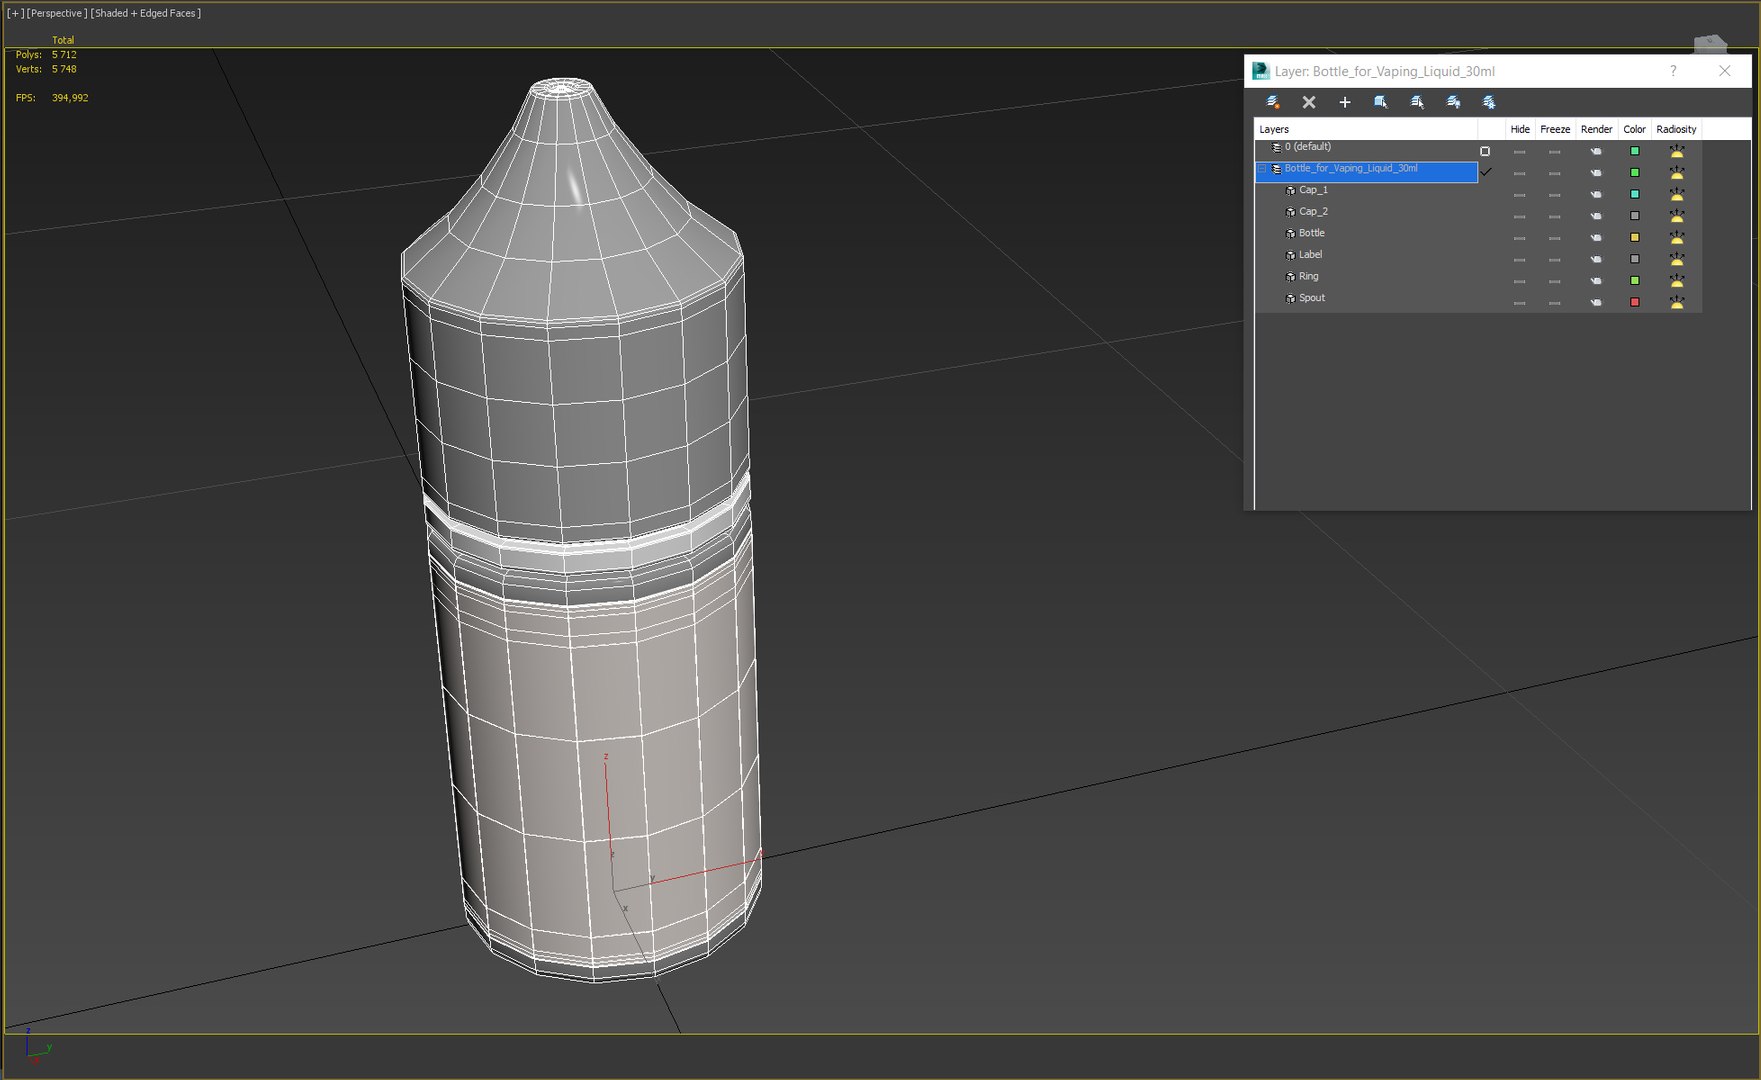Toggle current-layer checkmark for Bottle_for_Vaping_Liquid_30ml
The image size is (1761, 1080).
[1486, 172]
